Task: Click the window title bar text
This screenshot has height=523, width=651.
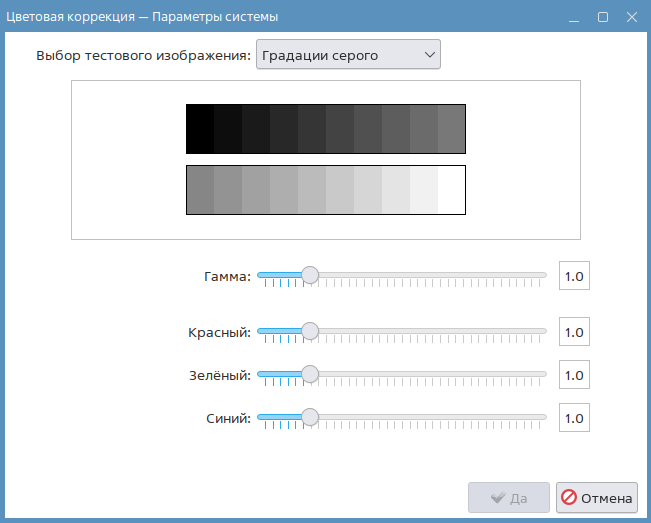Action: click(143, 17)
